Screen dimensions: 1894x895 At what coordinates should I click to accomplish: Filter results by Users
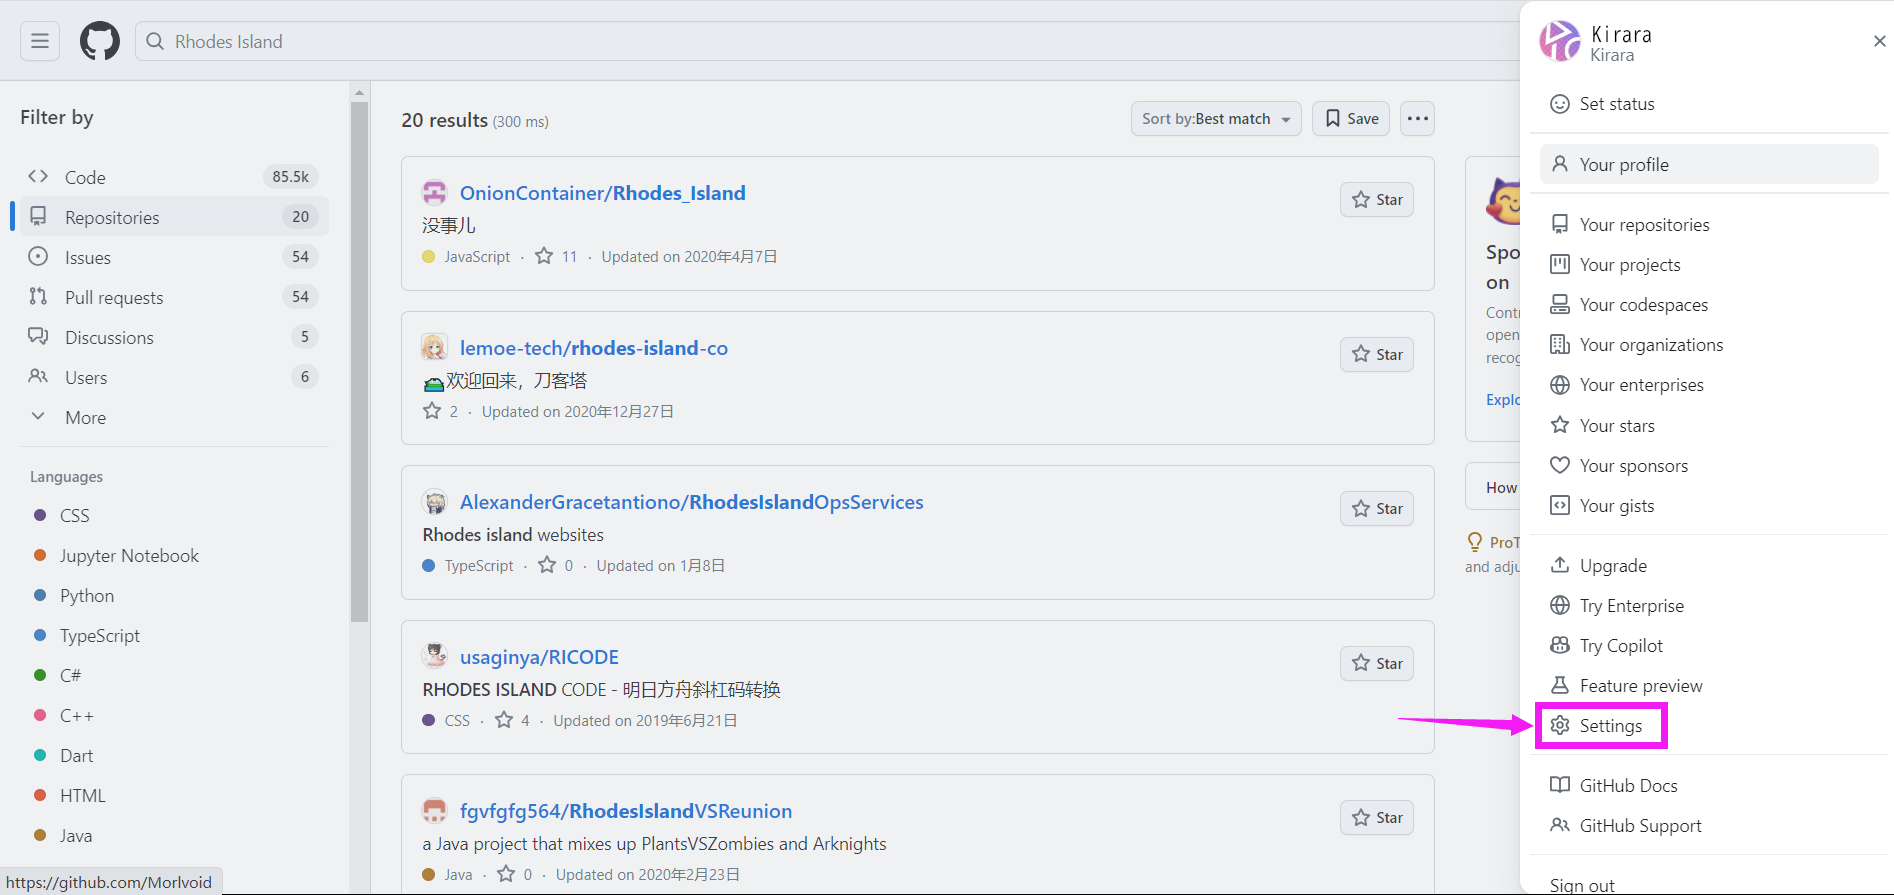click(173, 377)
